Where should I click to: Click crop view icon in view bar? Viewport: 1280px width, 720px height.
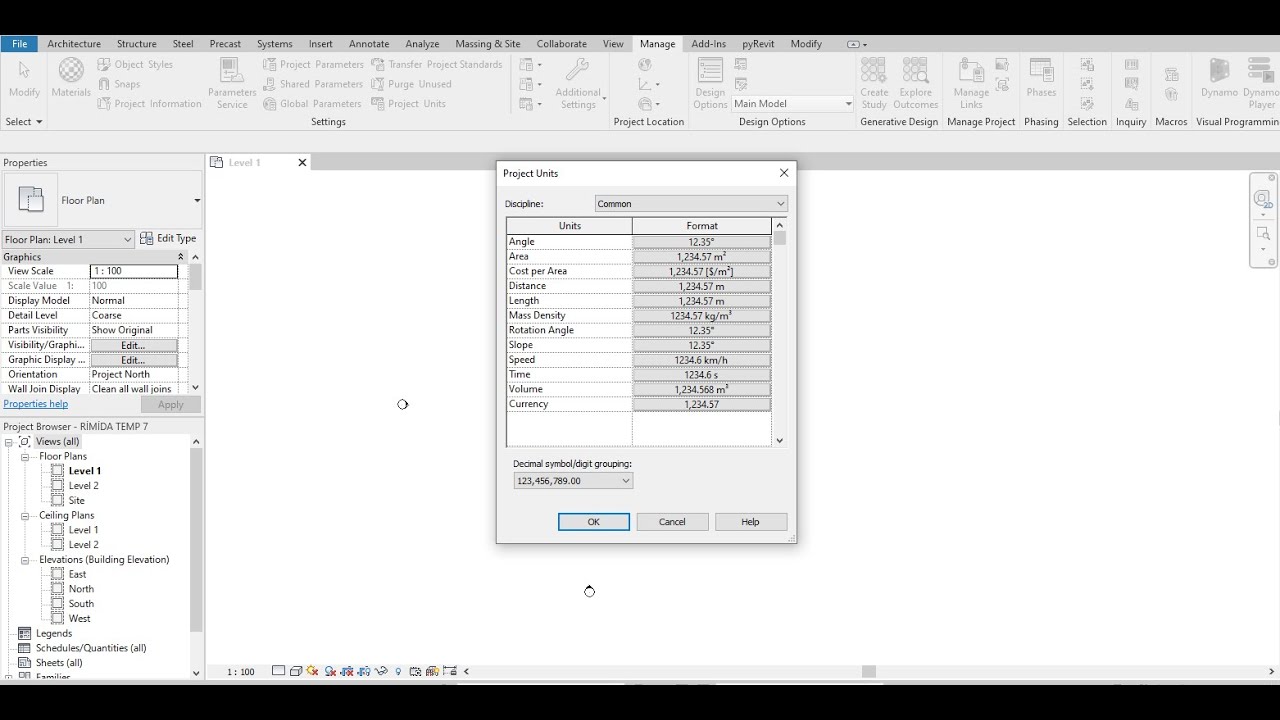pyautogui.click(x=347, y=672)
